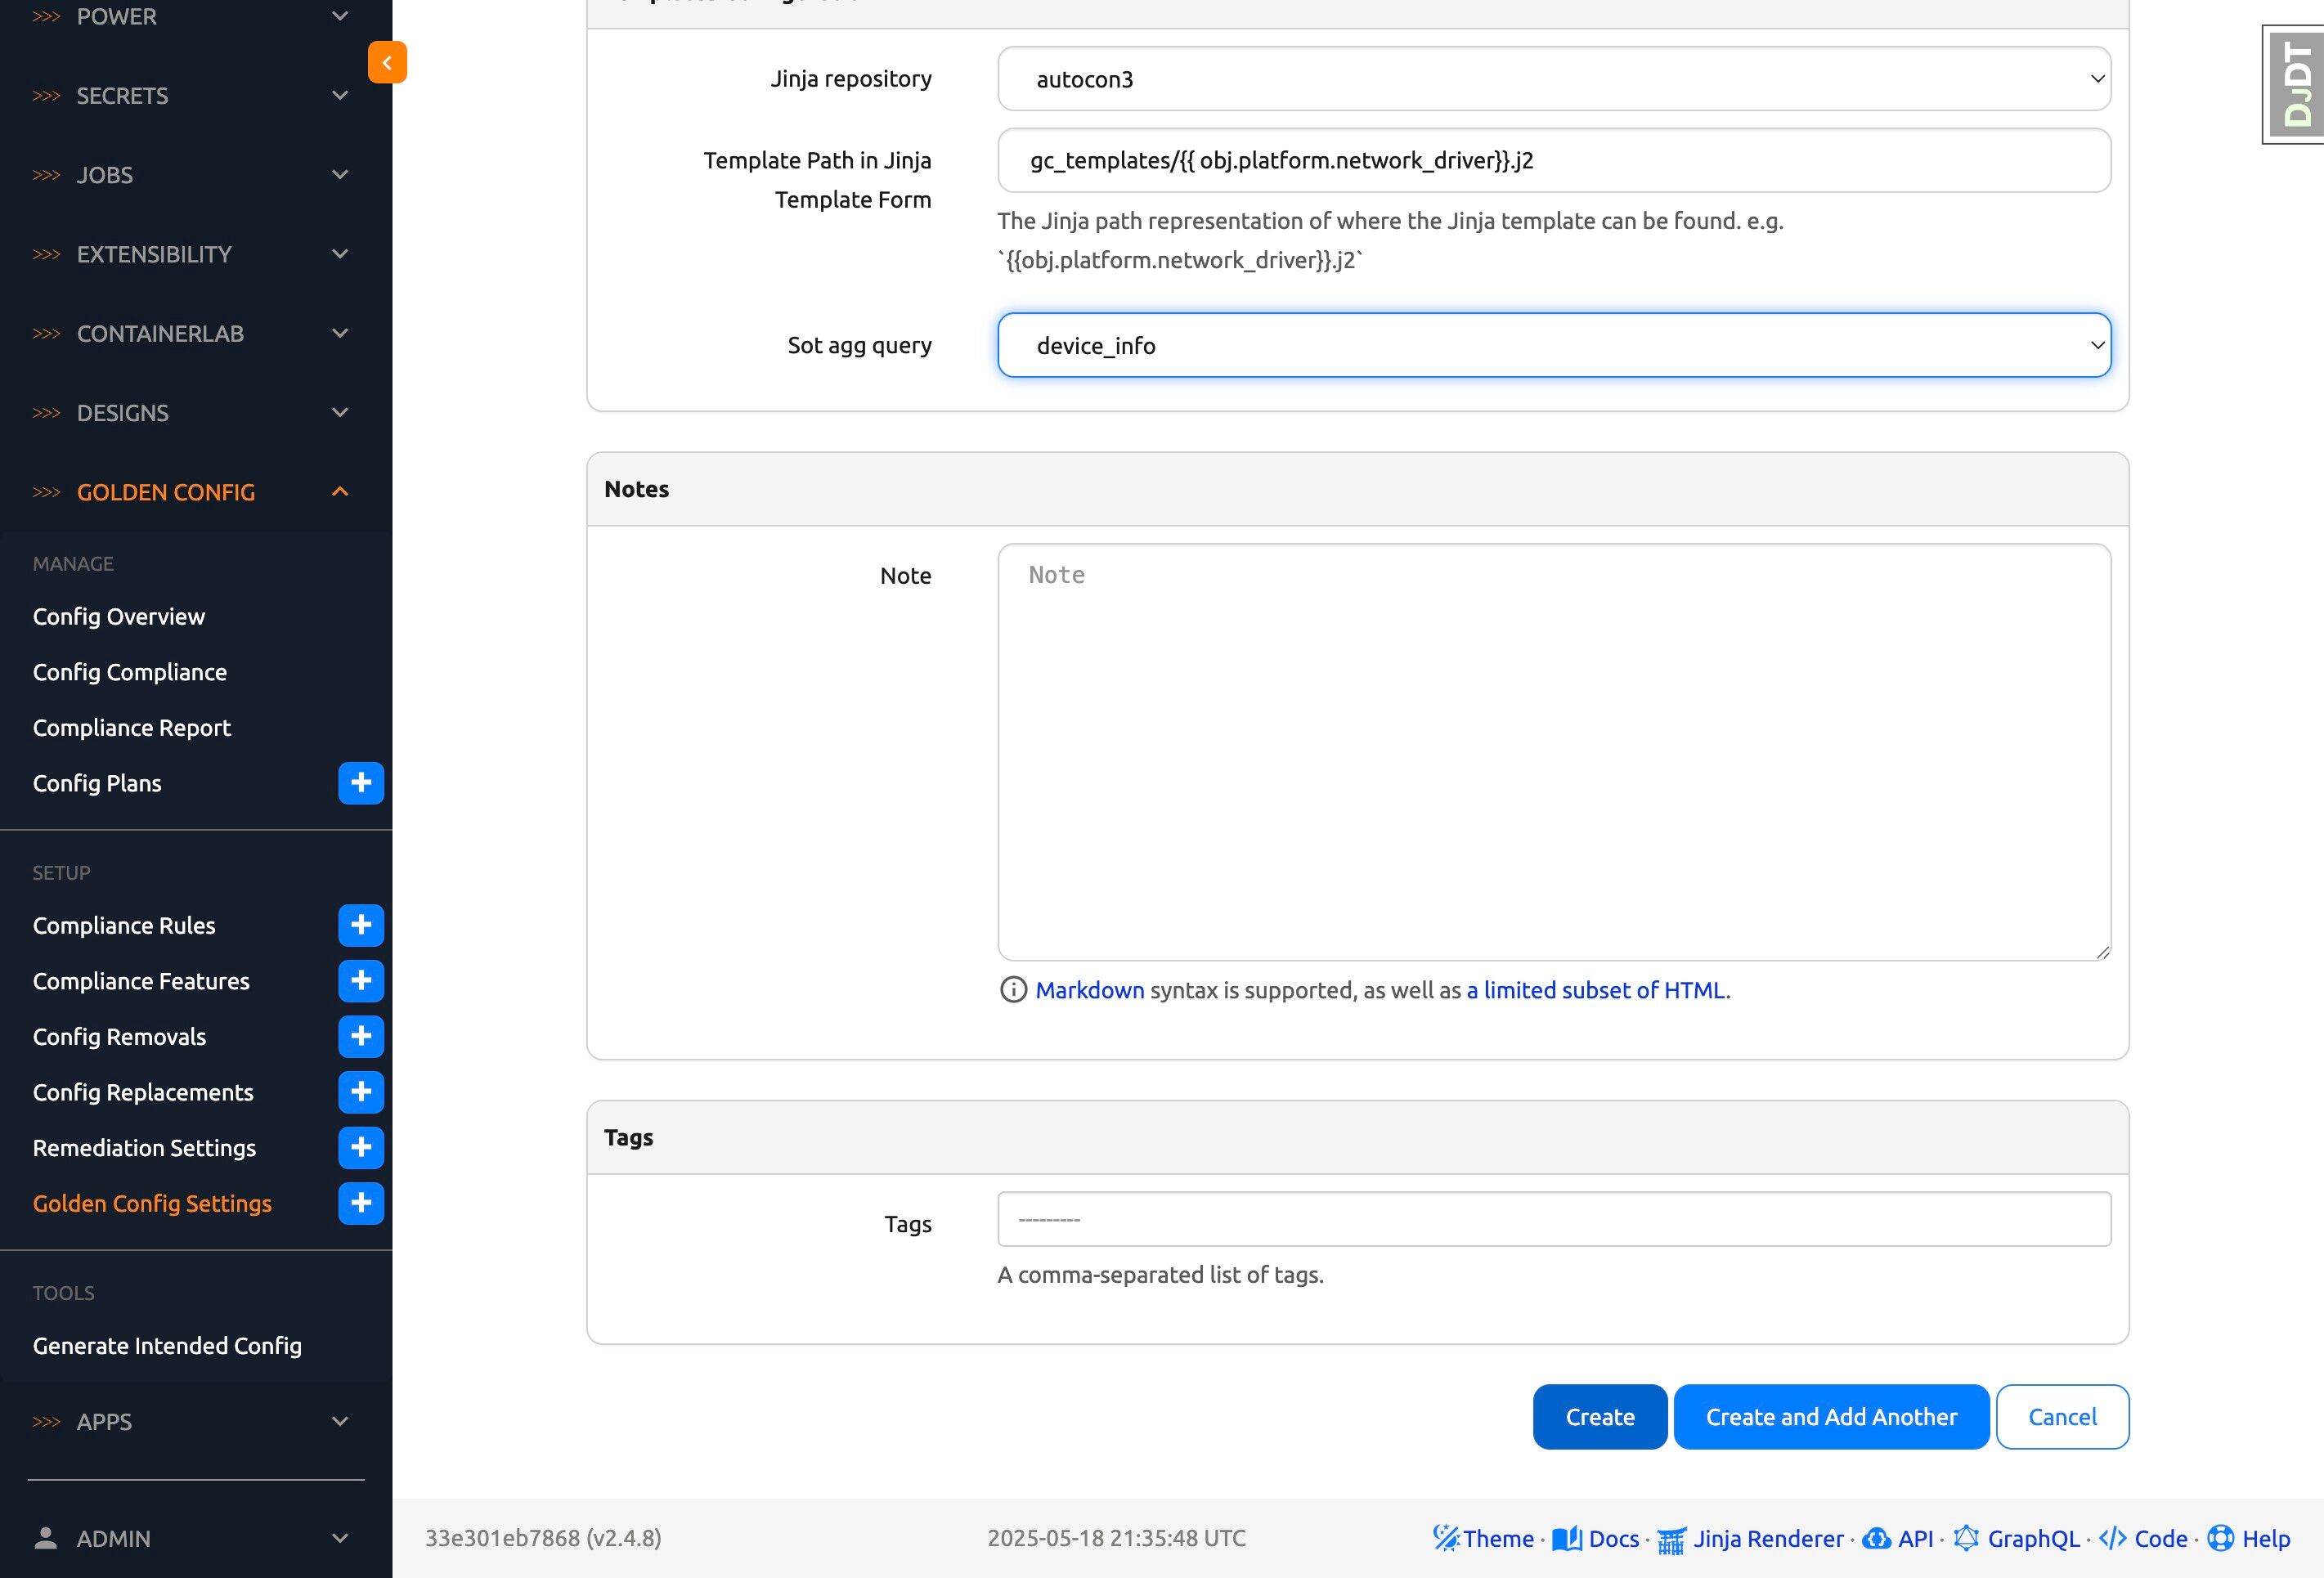Click the Tags selection field

(1553, 1219)
